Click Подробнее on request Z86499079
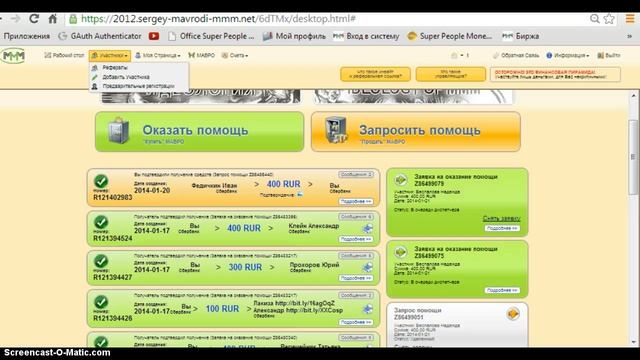Image resolution: width=640 pixels, height=360 pixels. [502, 228]
